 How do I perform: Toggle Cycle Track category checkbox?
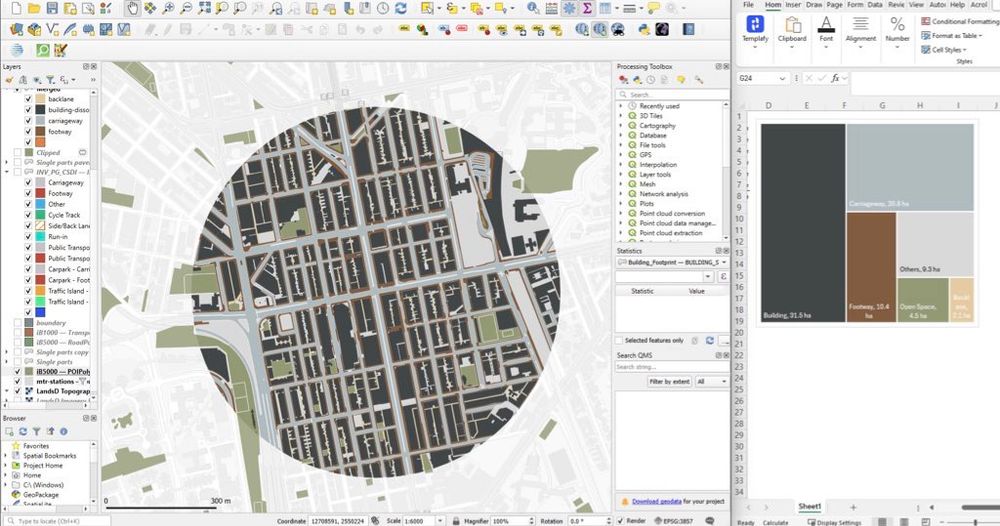(28, 215)
